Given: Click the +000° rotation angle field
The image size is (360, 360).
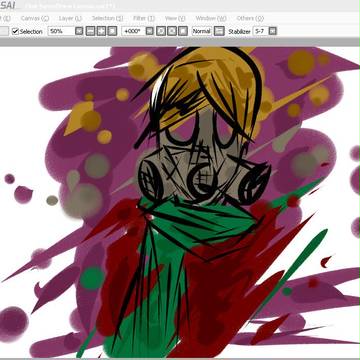Looking at the screenshot, I should 133,31.
